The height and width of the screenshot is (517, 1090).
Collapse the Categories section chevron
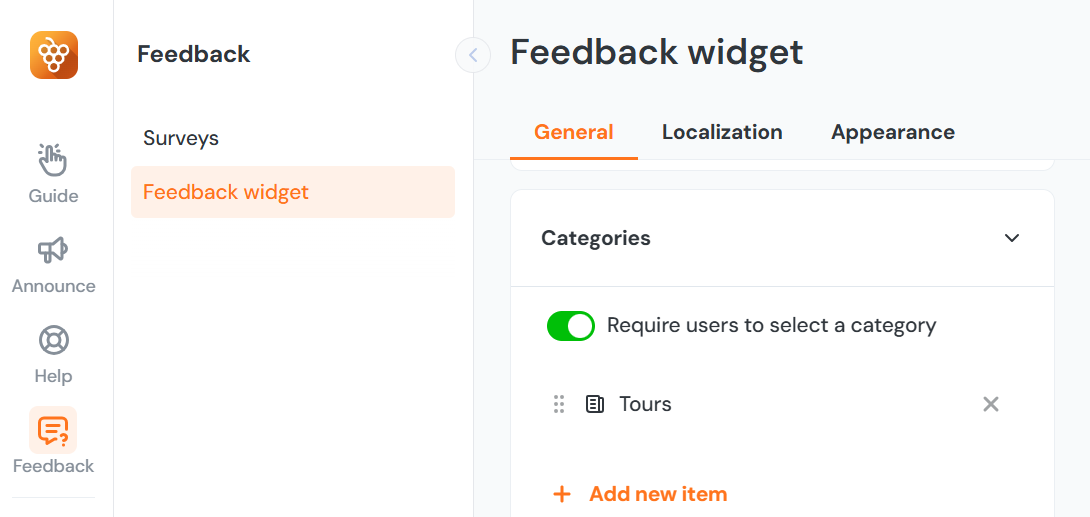pyautogui.click(x=1012, y=238)
